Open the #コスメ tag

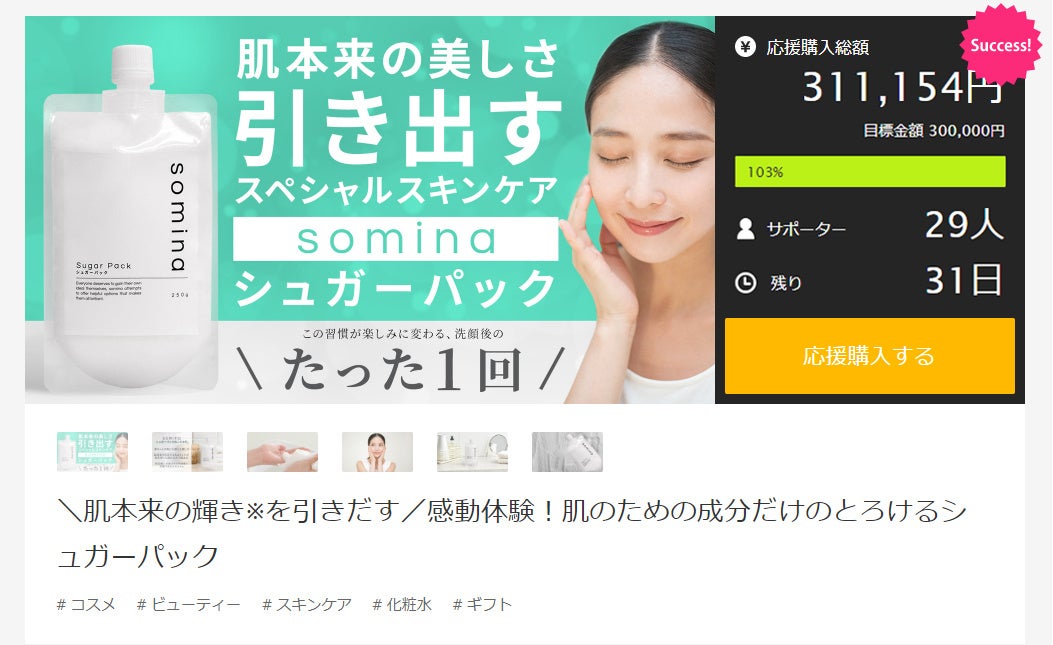point(86,605)
